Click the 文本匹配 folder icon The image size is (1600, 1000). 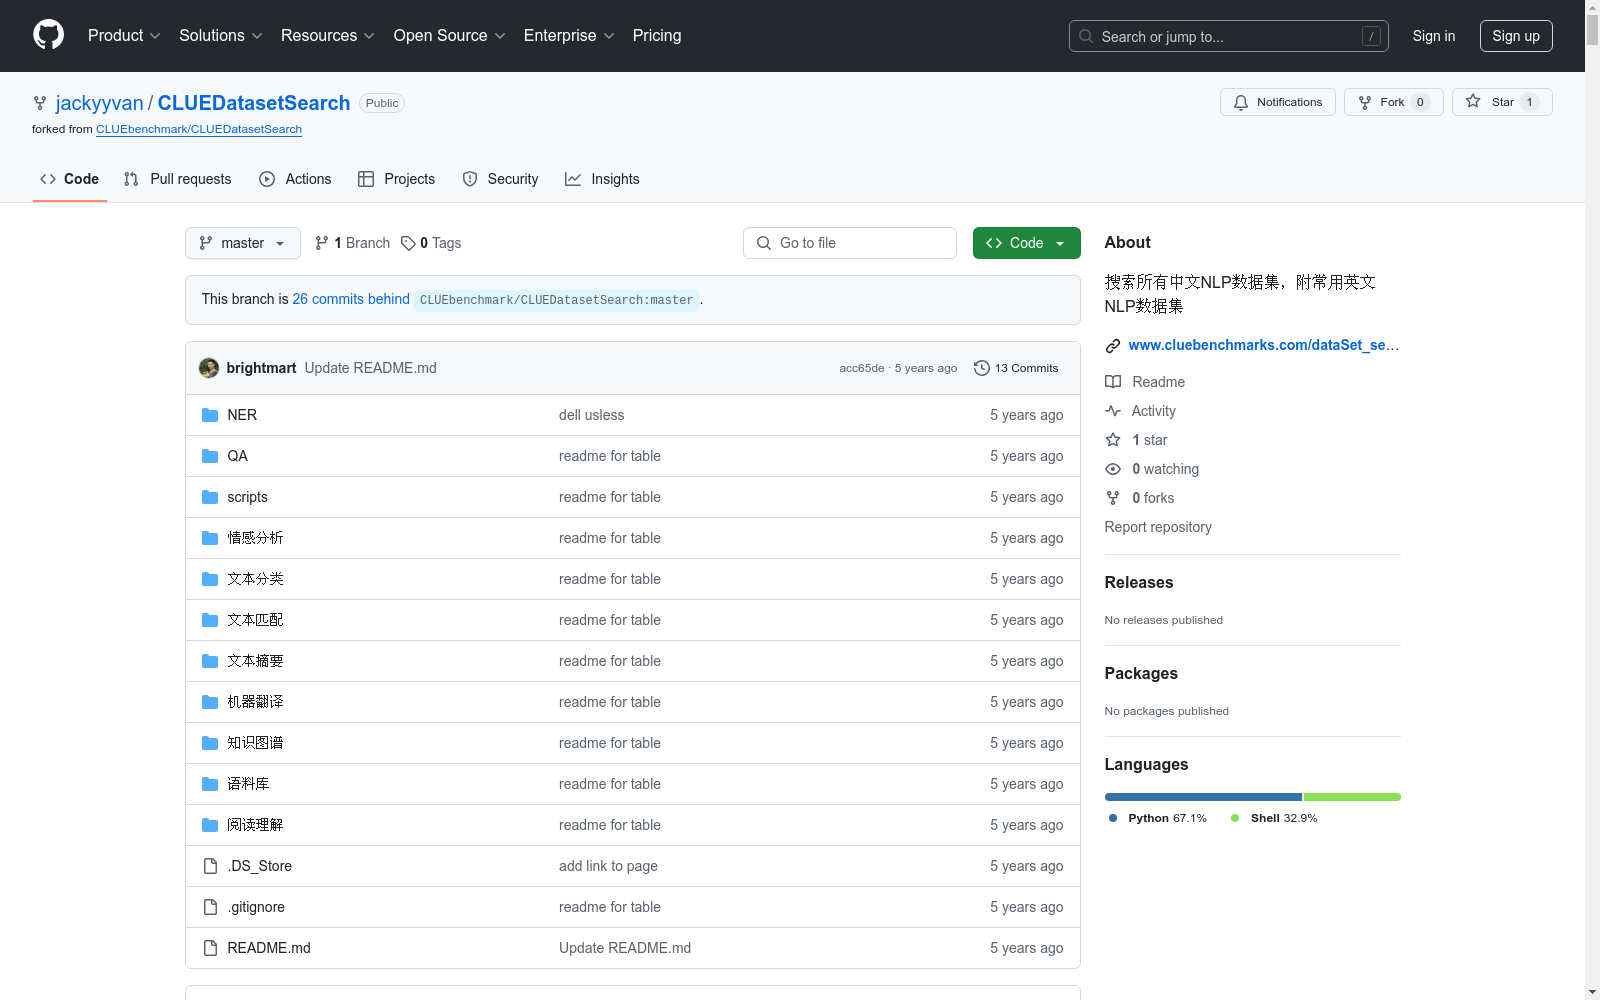210,620
